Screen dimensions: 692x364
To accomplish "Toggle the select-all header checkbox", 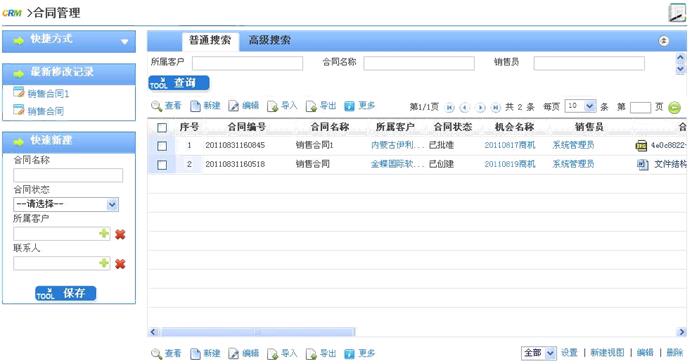I will click(x=162, y=128).
